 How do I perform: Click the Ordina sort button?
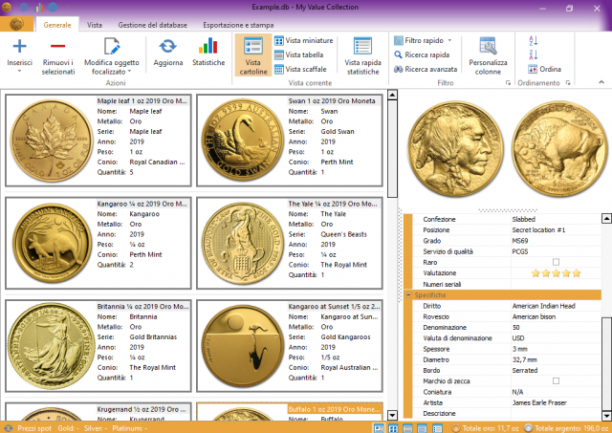pyautogui.click(x=544, y=69)
